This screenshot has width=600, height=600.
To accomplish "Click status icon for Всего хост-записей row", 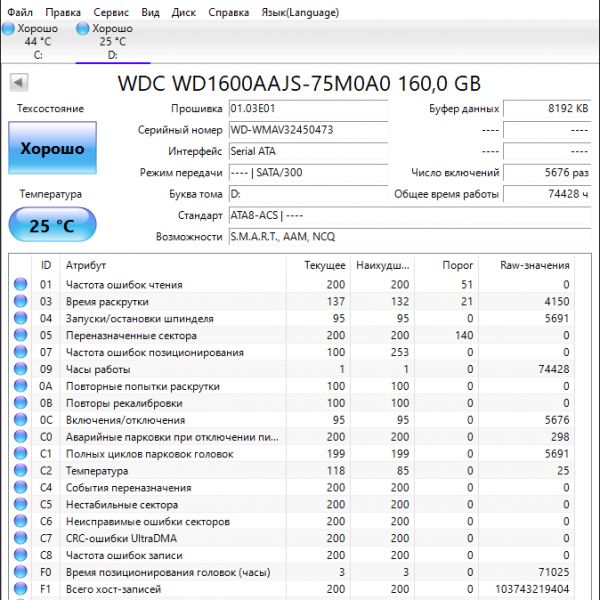I will click(21, 589).
